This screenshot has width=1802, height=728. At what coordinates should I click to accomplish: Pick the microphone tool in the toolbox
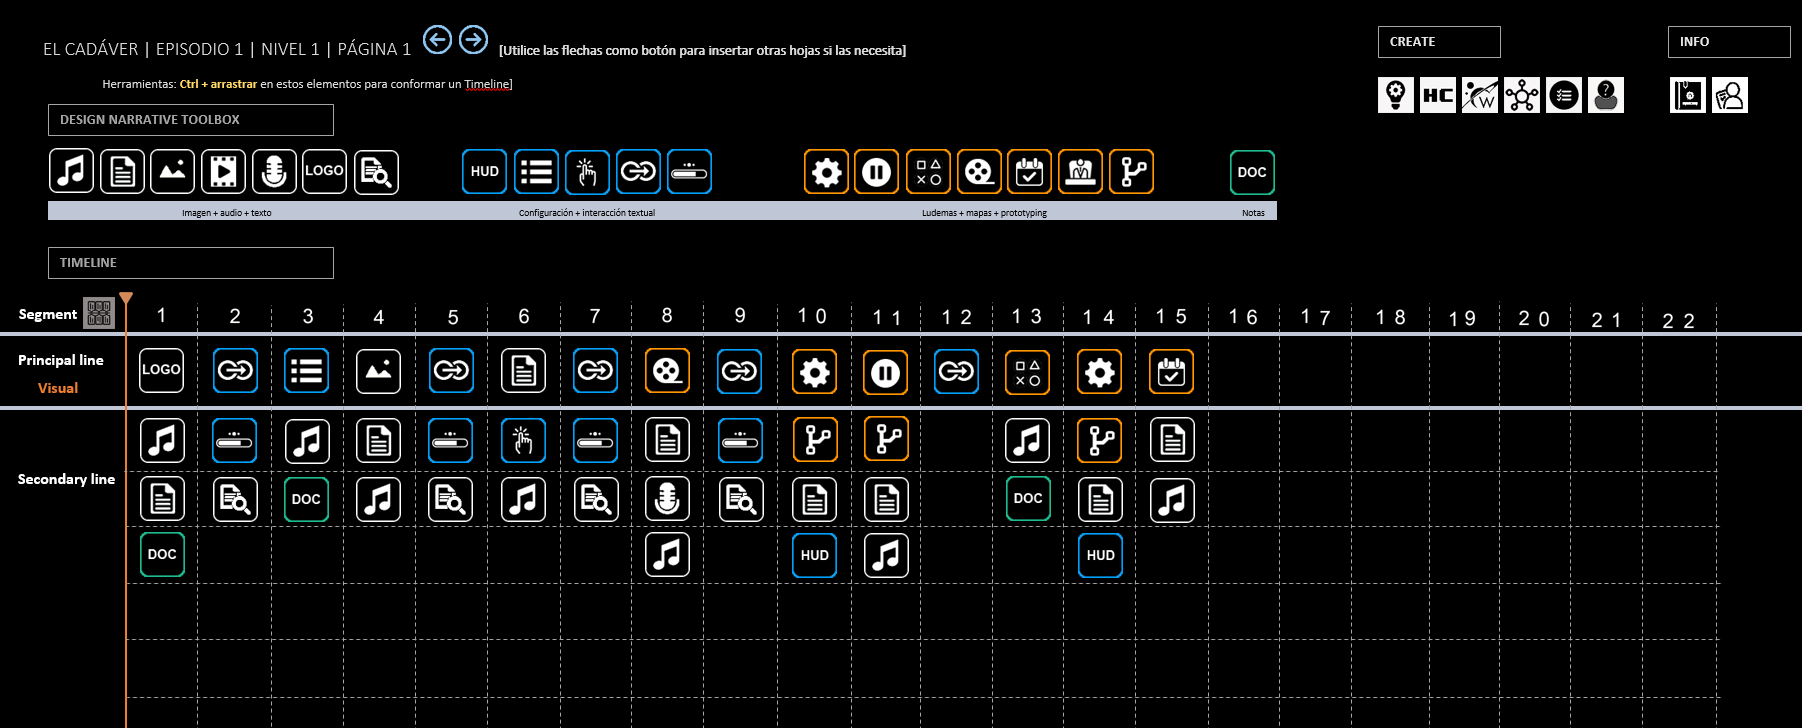(274, 172)
